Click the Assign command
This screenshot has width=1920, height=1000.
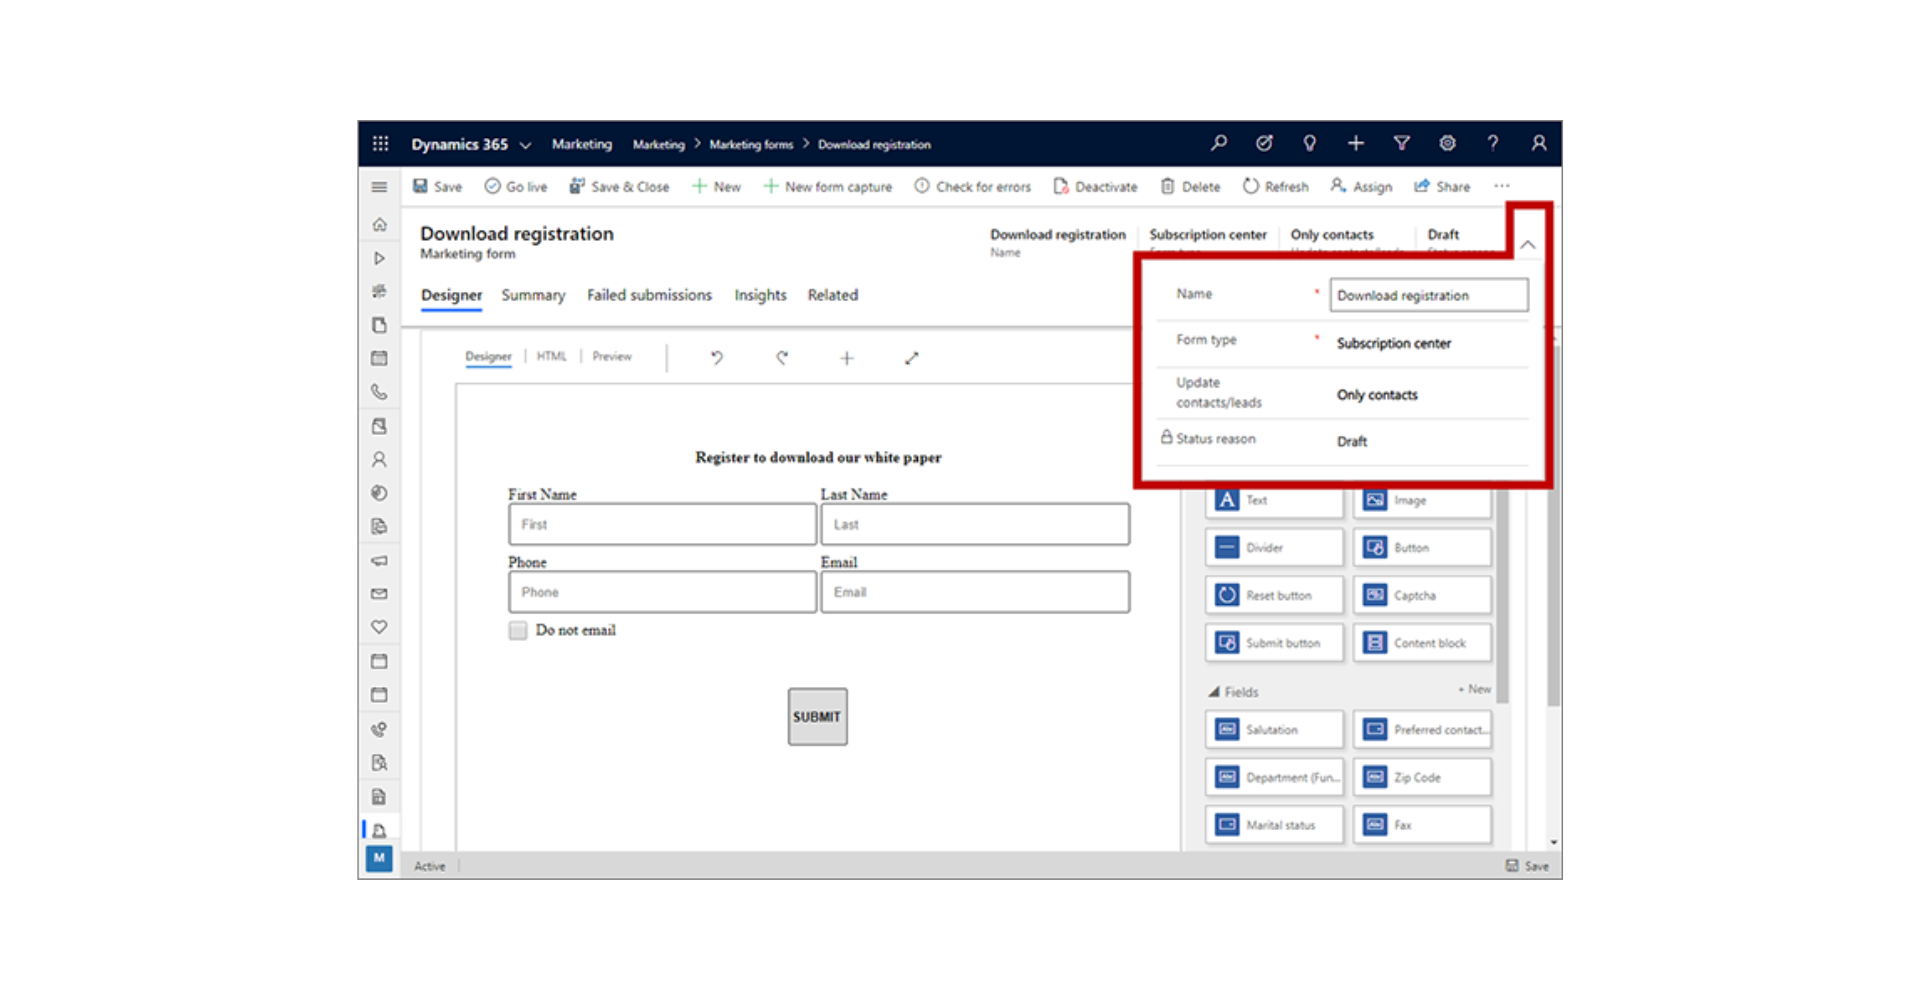(x=1361, y=187)
